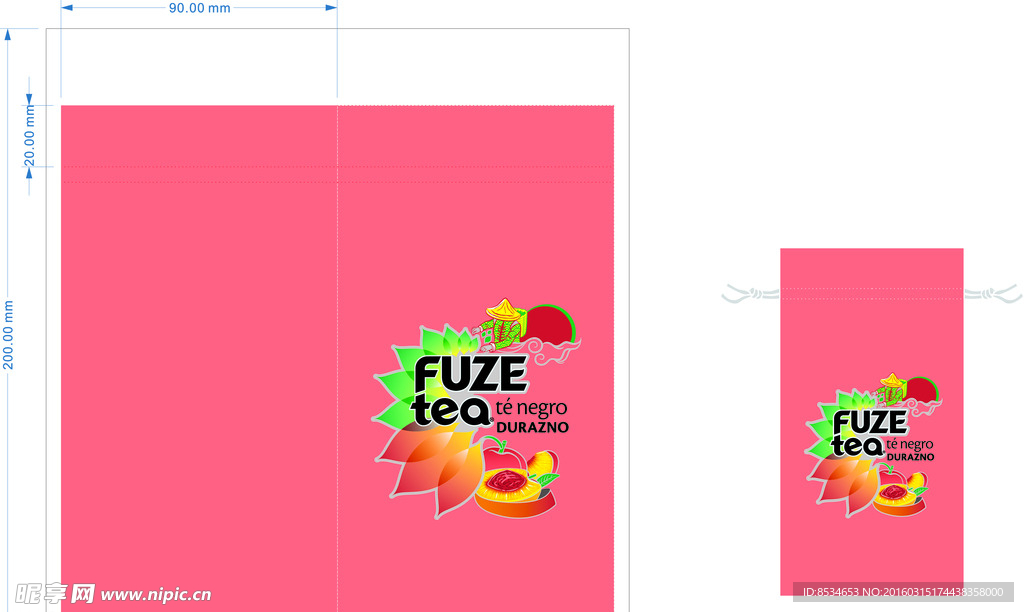Select the 200.00 mm height dimension label
The width and height of the screenshot is (1024, 612).
click(8, 334)
